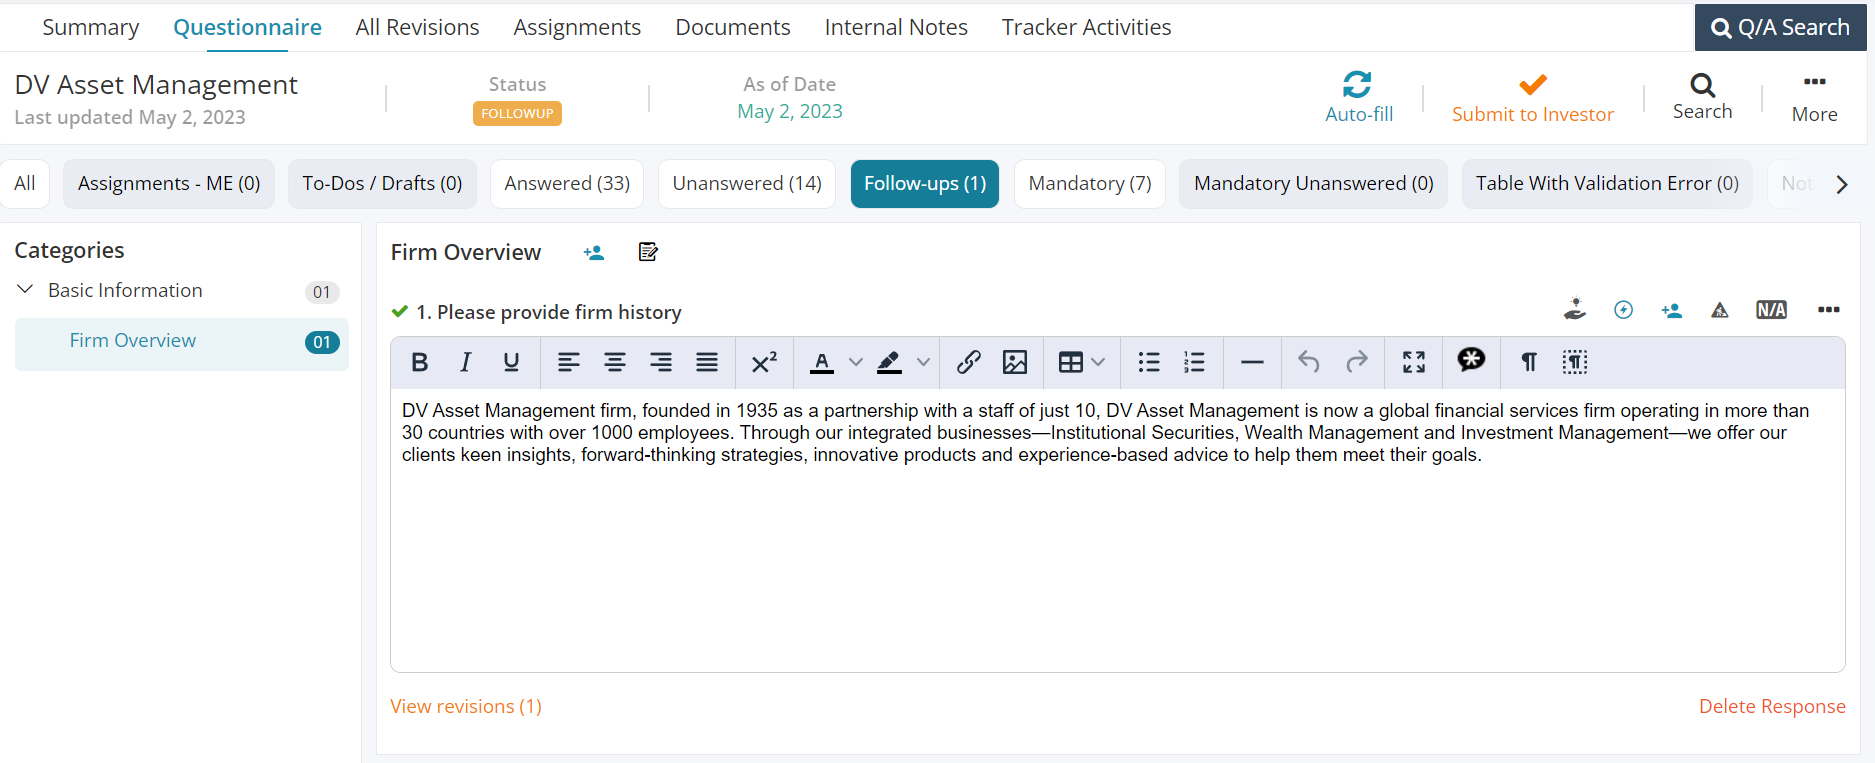
Task: Filter Table With Validation Error (0)
Action: point(1607,184)
